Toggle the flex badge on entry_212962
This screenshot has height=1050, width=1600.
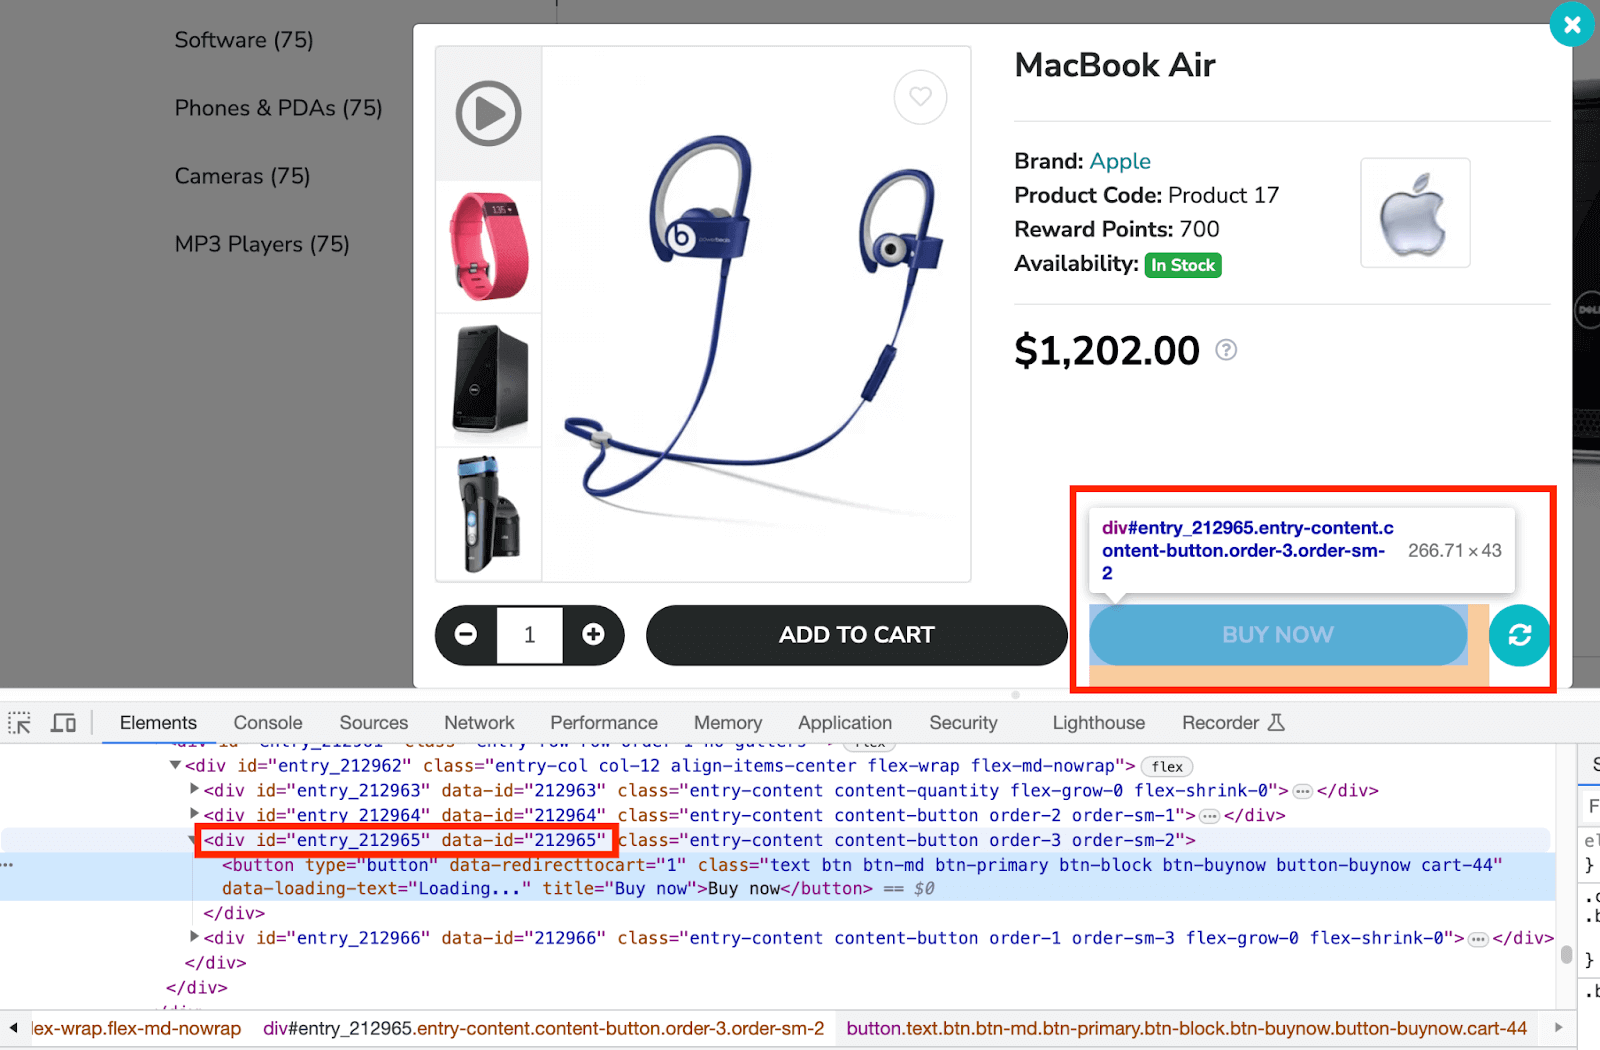coord(1166,766)
